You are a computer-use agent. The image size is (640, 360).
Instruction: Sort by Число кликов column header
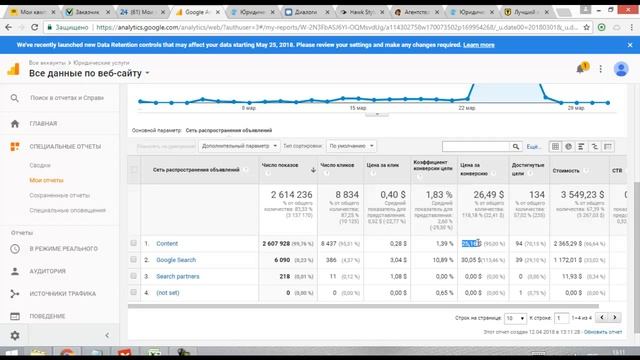point(337,165)
